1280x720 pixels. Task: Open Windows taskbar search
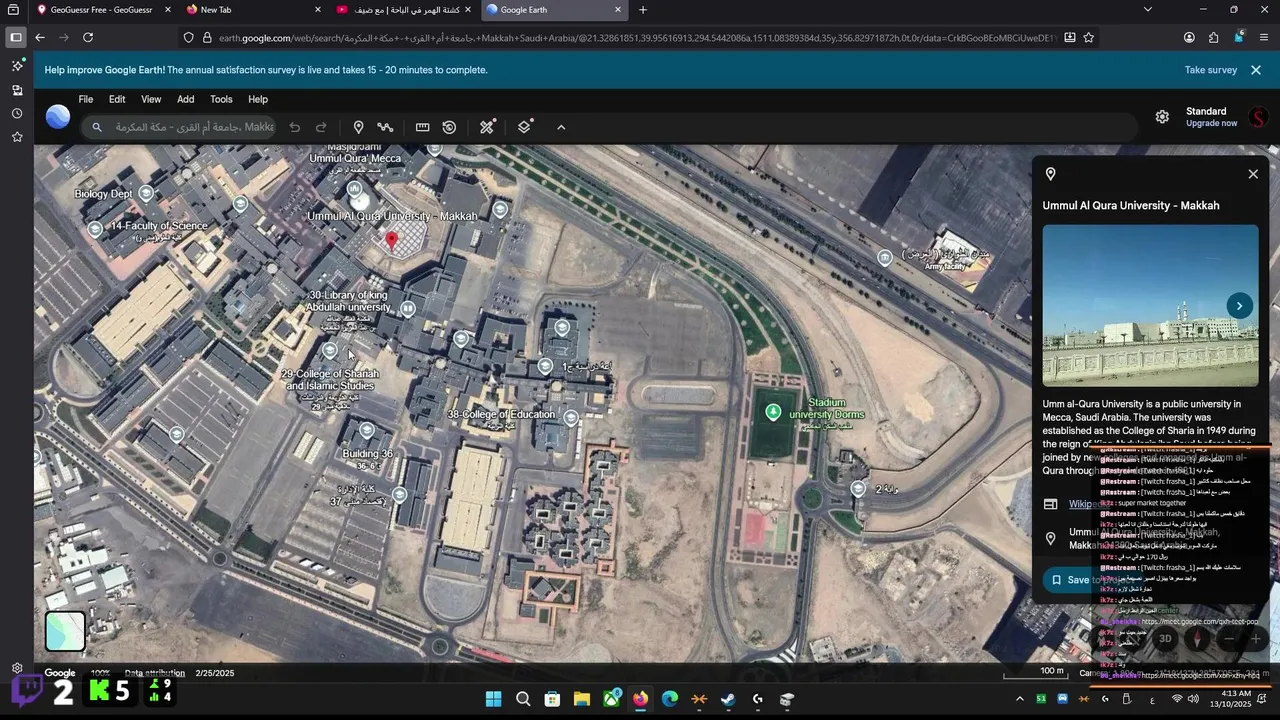point(523,699)
